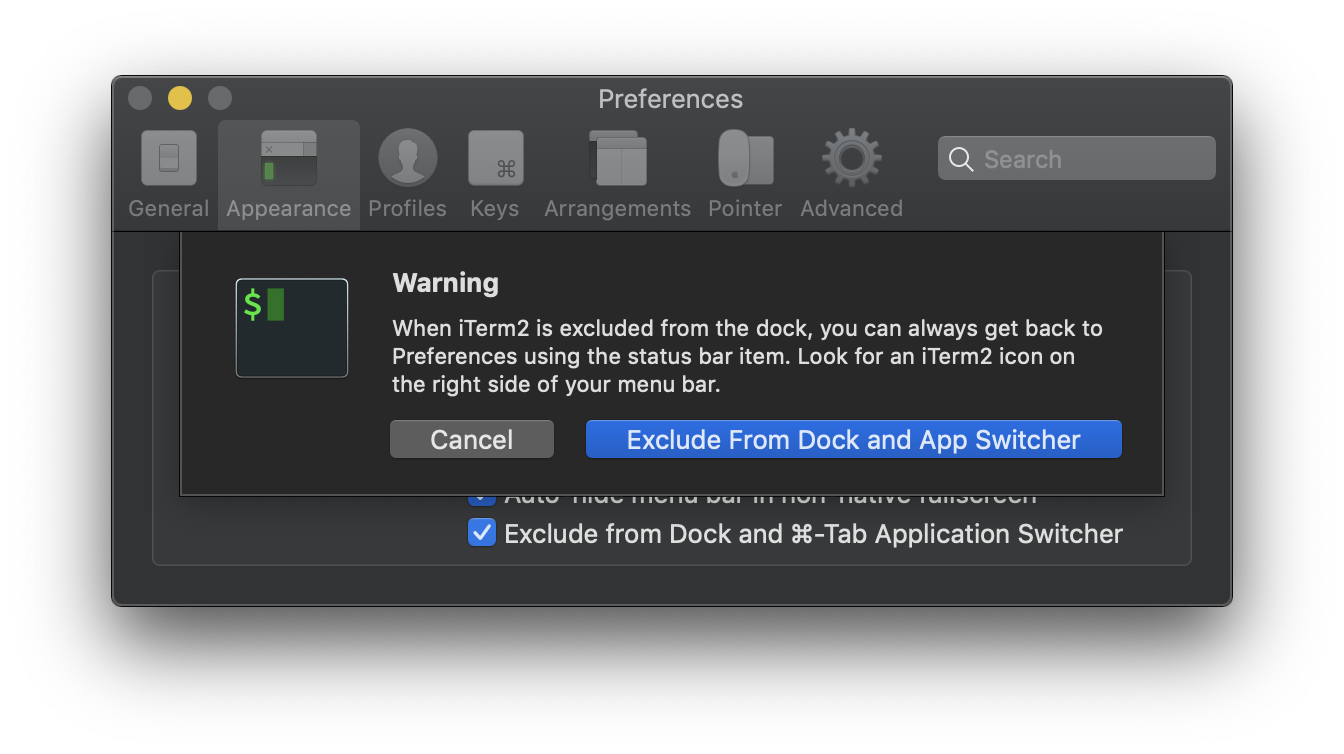Confirm "Exclude From Dock and App Switcher"
This screenshot has height=754, width=1344.
853,439
